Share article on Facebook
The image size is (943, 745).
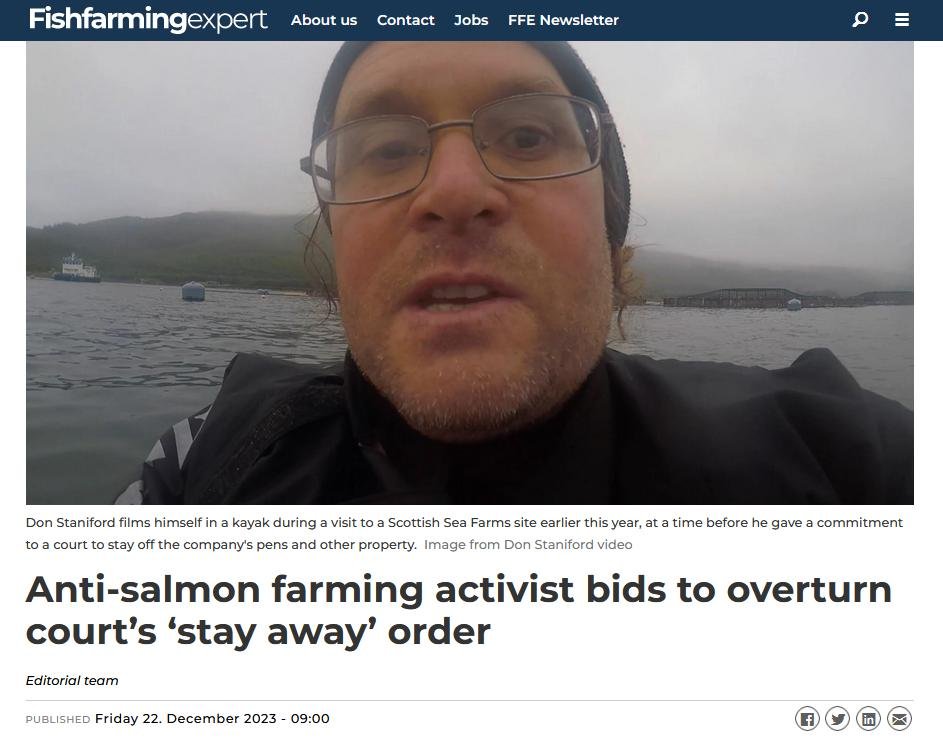(x=807, y=719)
